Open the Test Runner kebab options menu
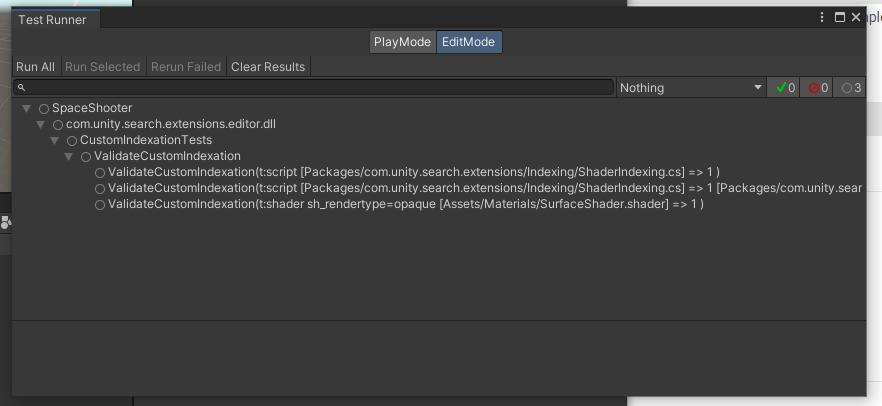The image size is (882, 406). pyautogui.click(x=822, y=18)
